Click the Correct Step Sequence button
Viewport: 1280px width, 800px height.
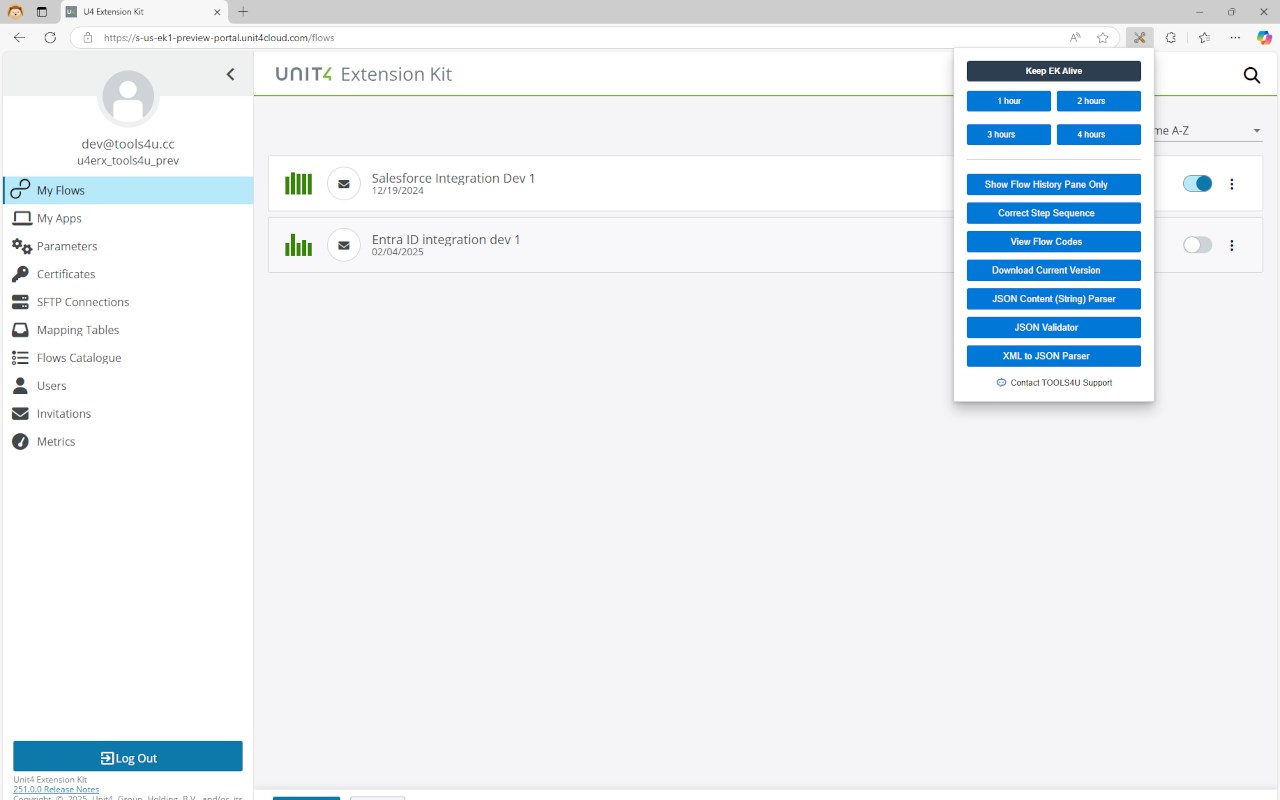tap(1054, 213)
